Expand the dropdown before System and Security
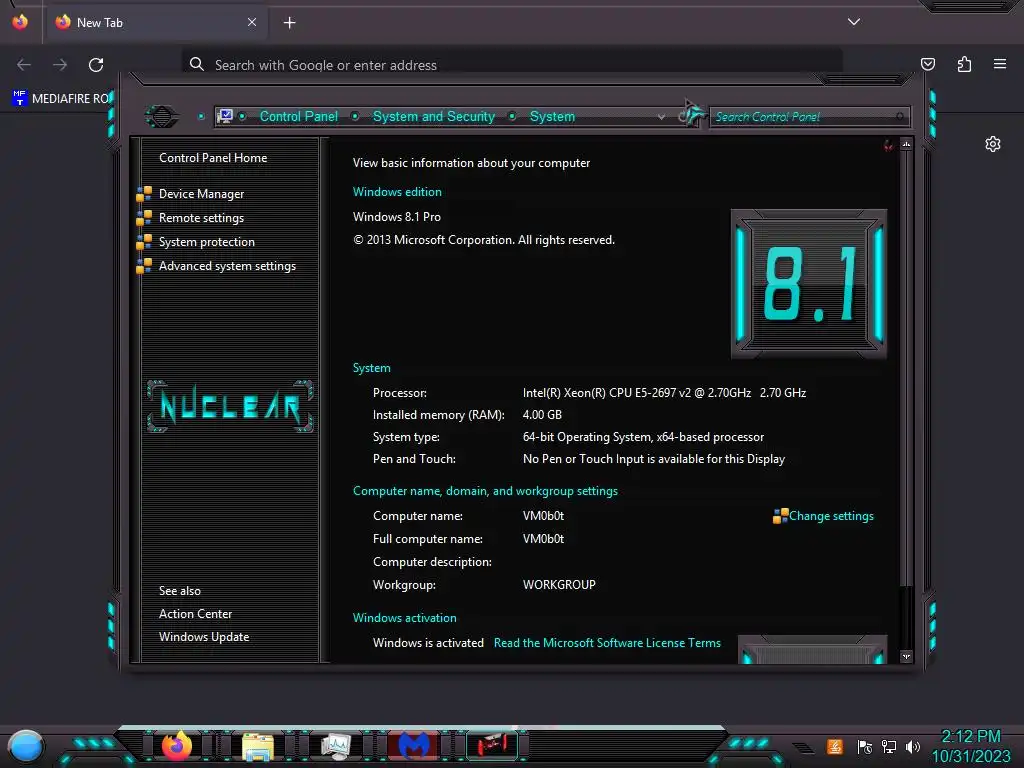The height and width of the screenshot is (768, 1024). (x=355, y=116)
